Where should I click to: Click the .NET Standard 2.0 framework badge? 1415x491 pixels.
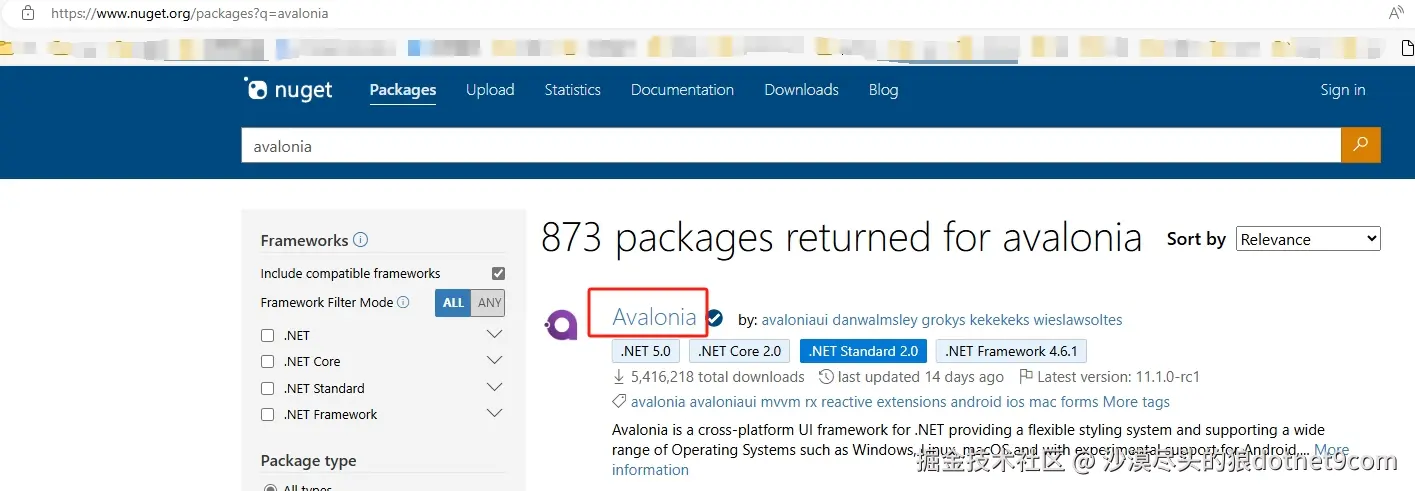[x=864, y=351]
